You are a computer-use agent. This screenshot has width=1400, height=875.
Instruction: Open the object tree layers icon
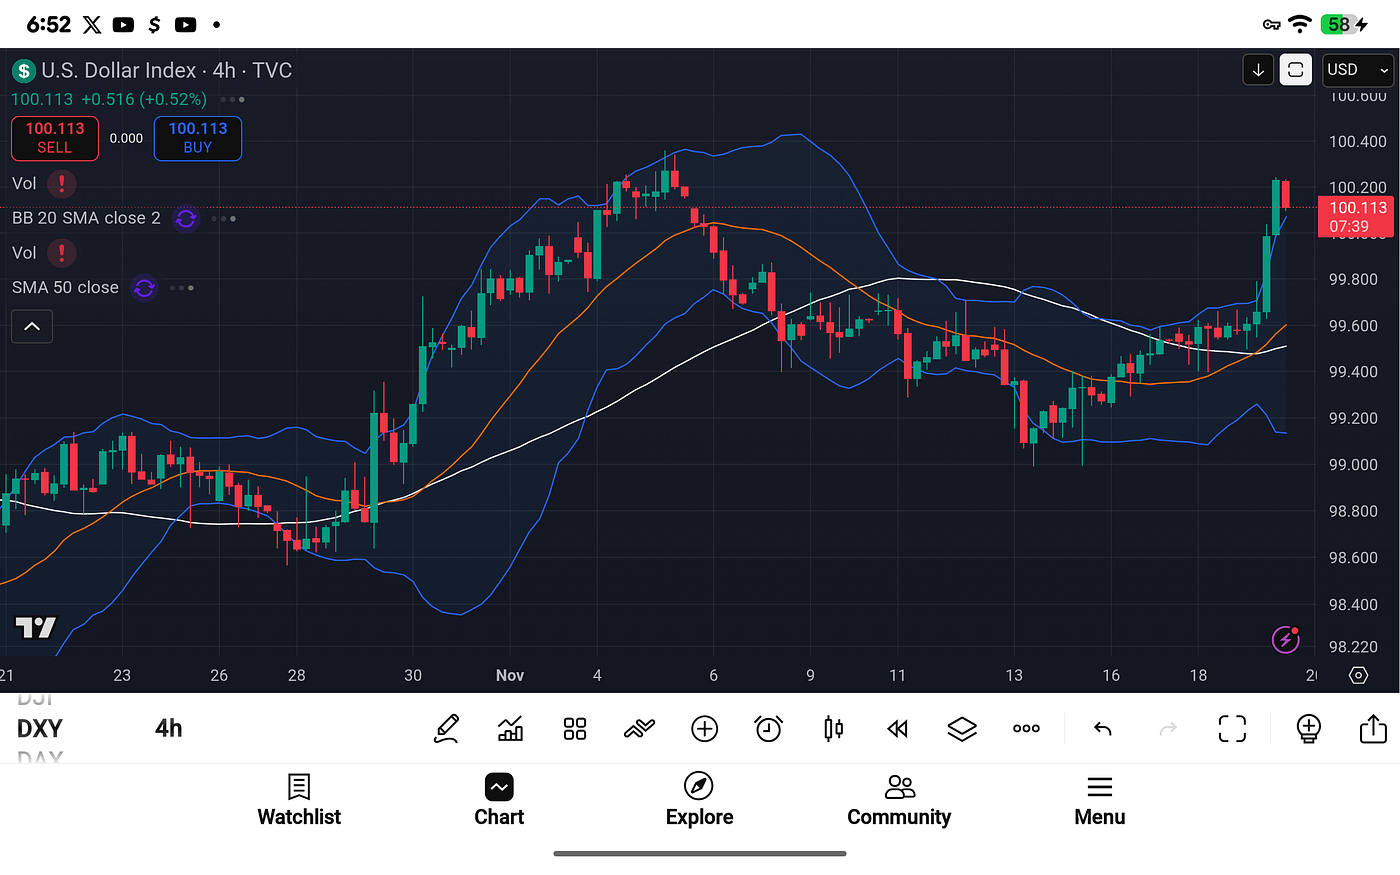click(x=962, y=729)
